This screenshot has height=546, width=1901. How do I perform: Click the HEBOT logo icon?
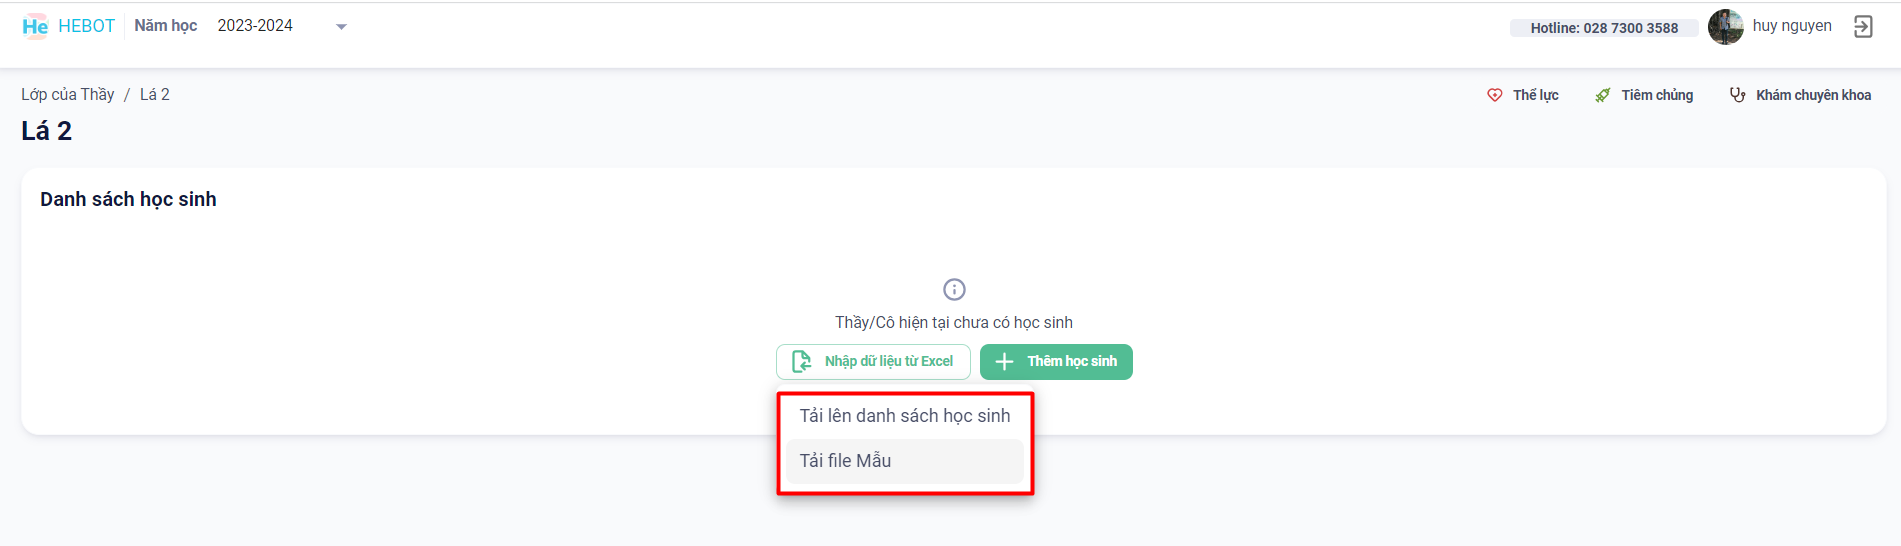(x=35, y=27)
